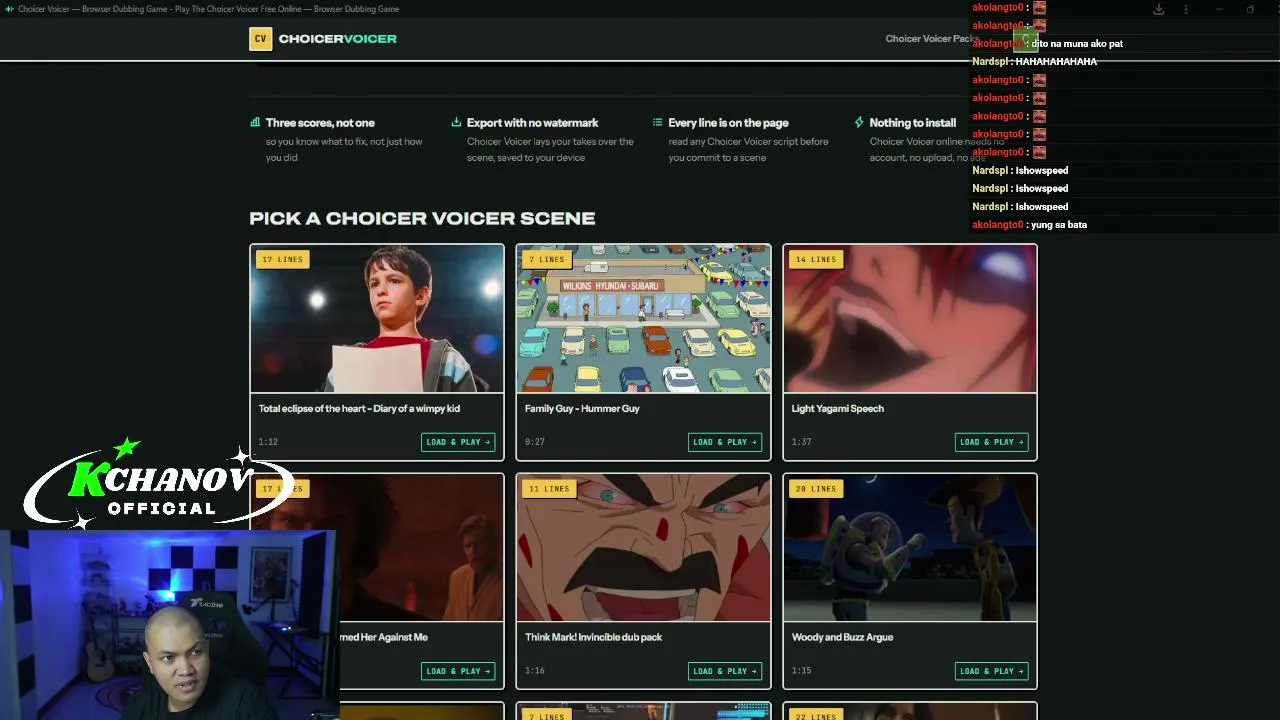Open the Light Yagami Speech thumbnail
Image resolution: width=1280 pixels, height=720 pixels.
pyautogui.click(x=910, y=319)
